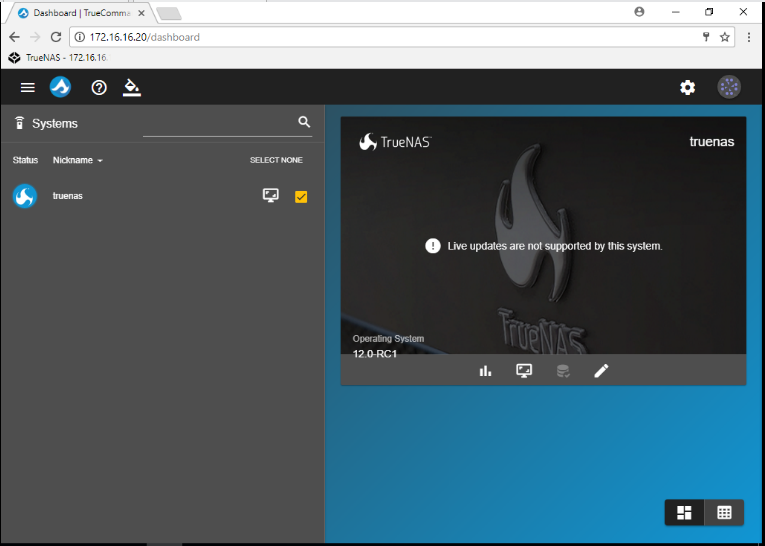
Task: Click the truenas system status icon
Action: [24, 196]
